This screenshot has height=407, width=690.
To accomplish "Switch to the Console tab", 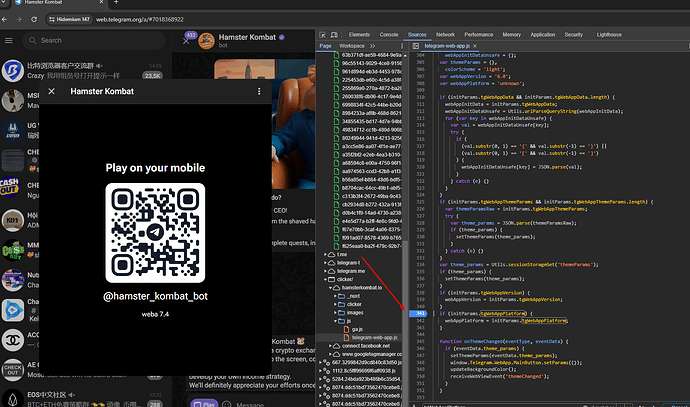I will click(389, 35).
